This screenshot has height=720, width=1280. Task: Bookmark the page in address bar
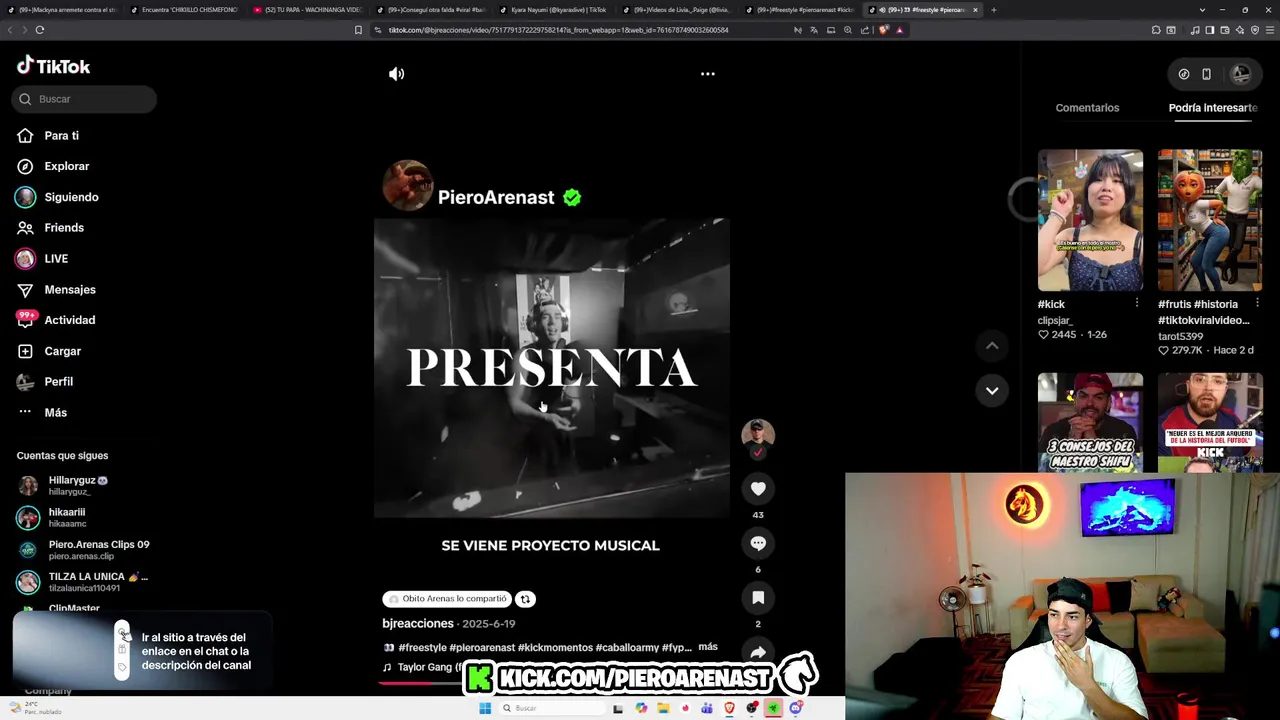click(358, 30)
